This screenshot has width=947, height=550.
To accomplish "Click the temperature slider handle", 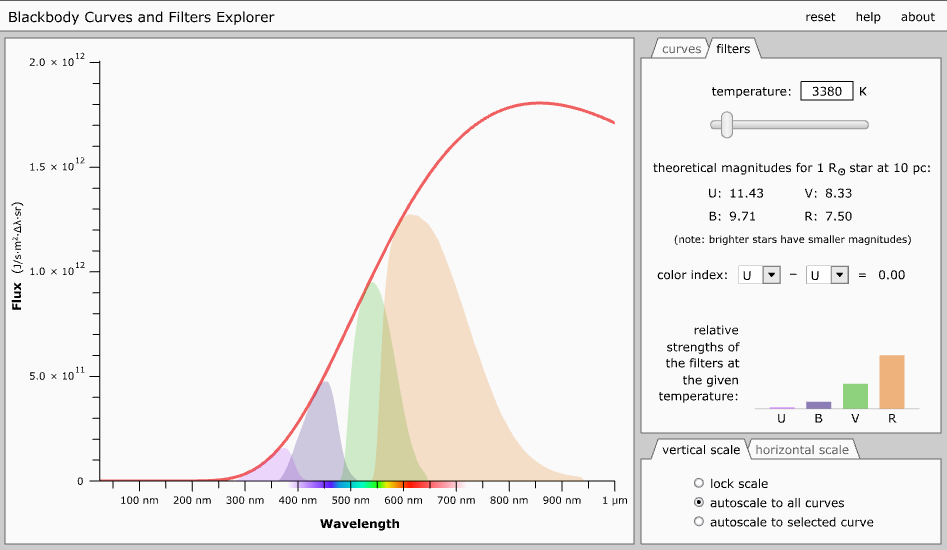I will [x=727, y=125].
